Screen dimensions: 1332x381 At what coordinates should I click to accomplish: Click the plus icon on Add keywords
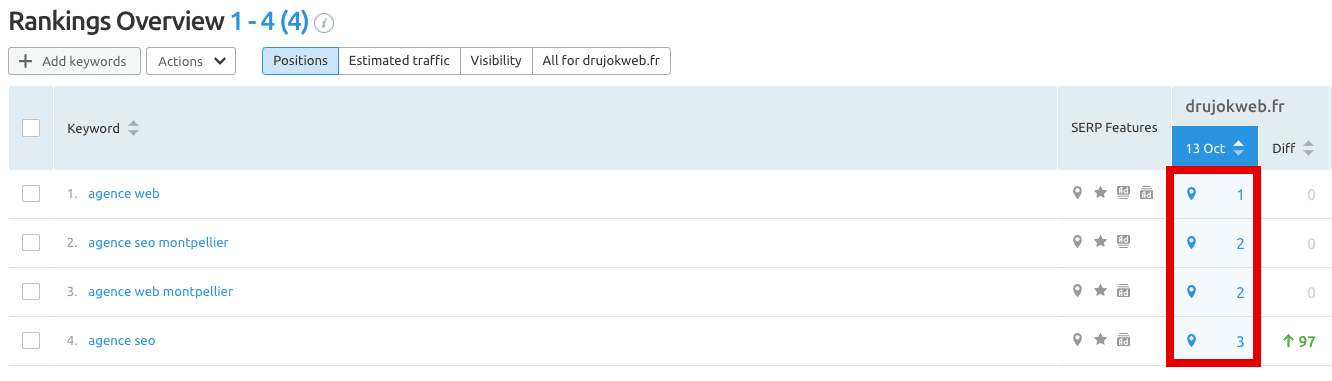[x=27, y=61]
